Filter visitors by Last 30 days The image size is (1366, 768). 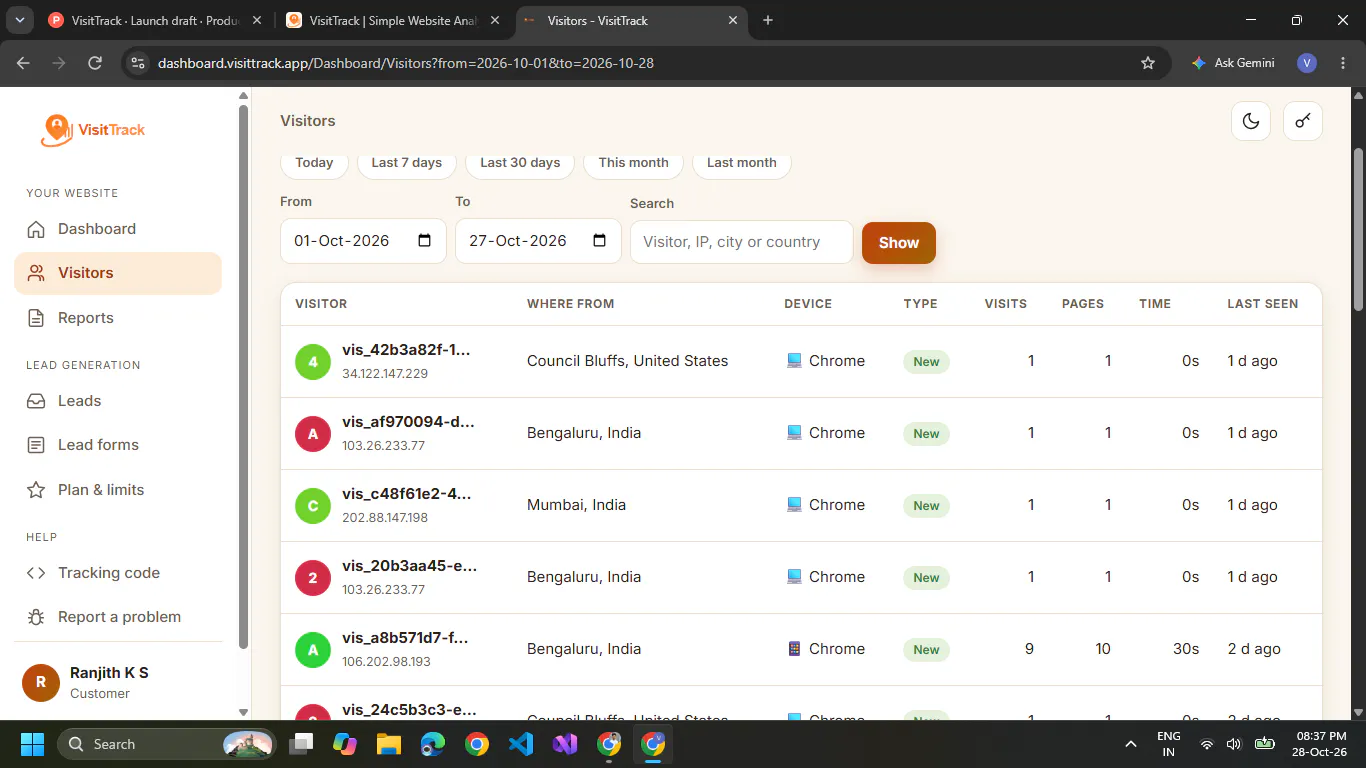pyautogui.click(x=520, y=163)
